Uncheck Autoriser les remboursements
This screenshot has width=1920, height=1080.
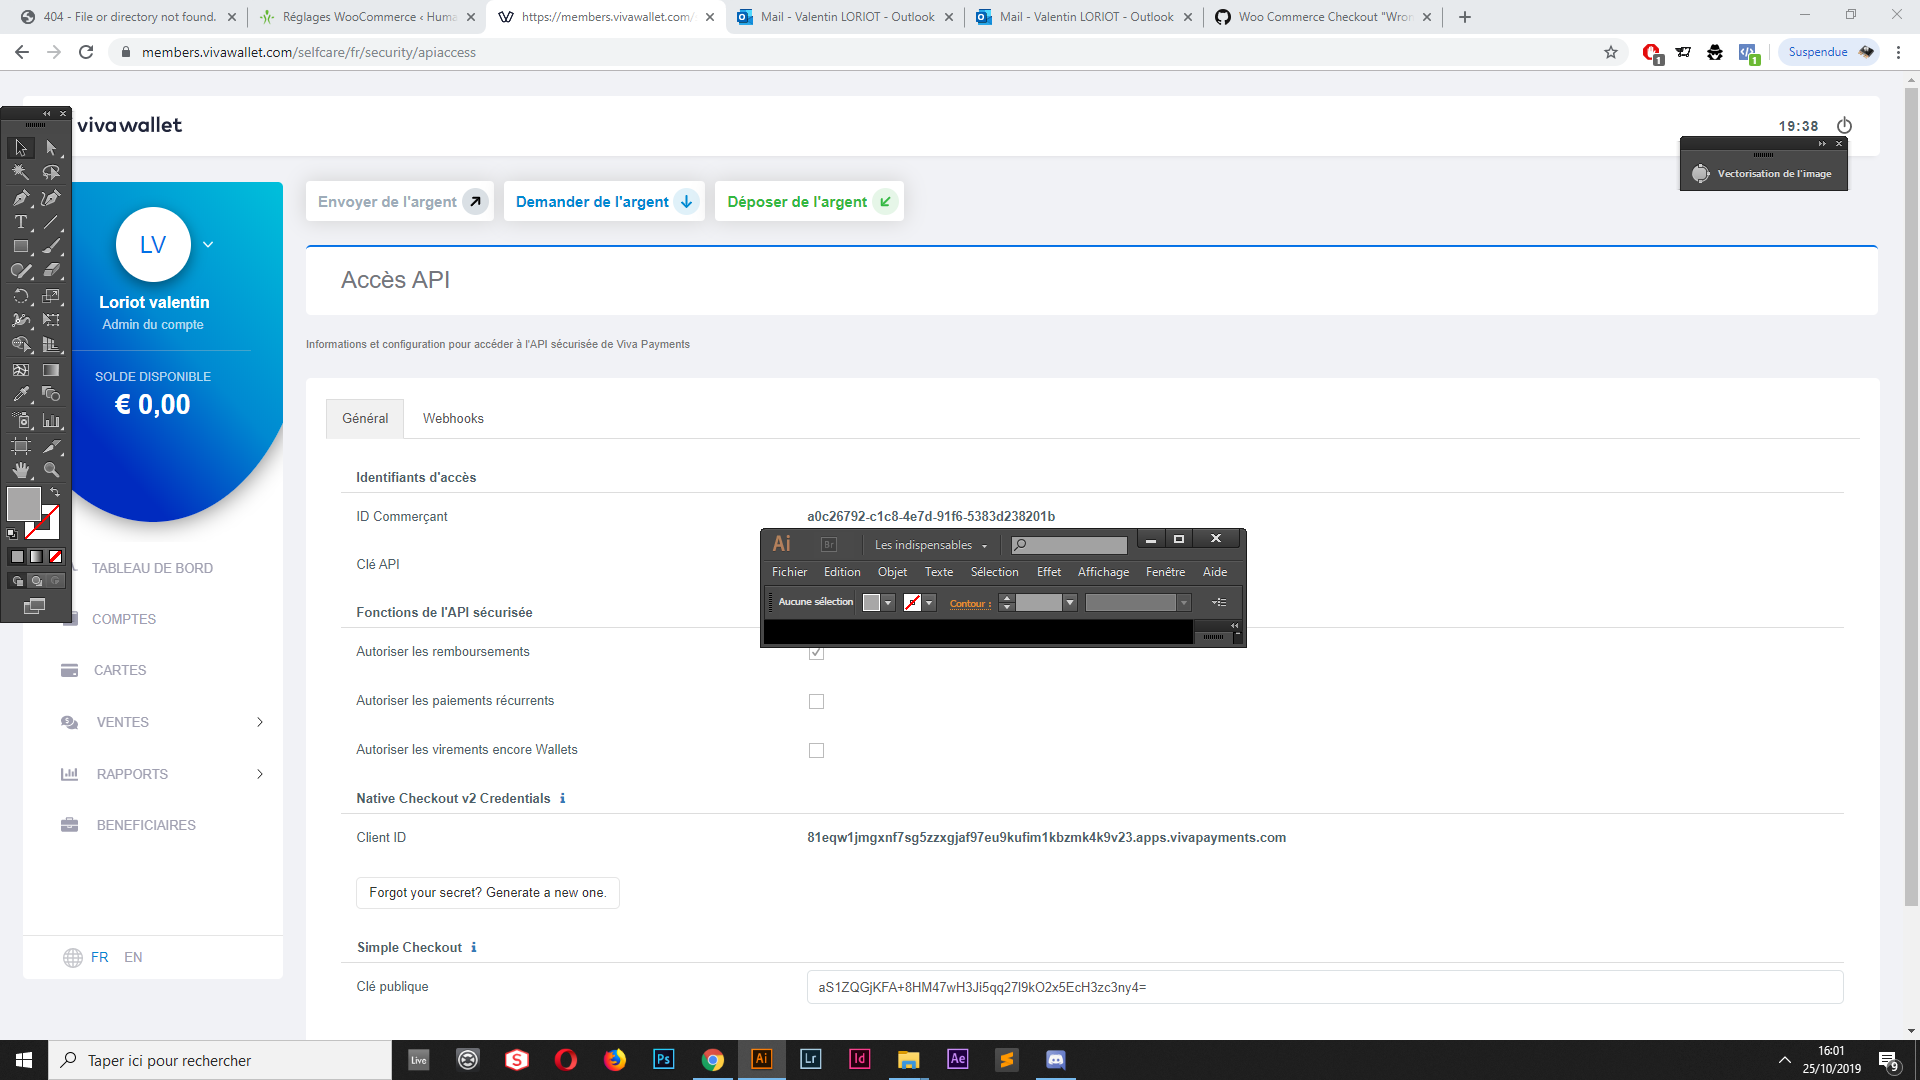817,653
